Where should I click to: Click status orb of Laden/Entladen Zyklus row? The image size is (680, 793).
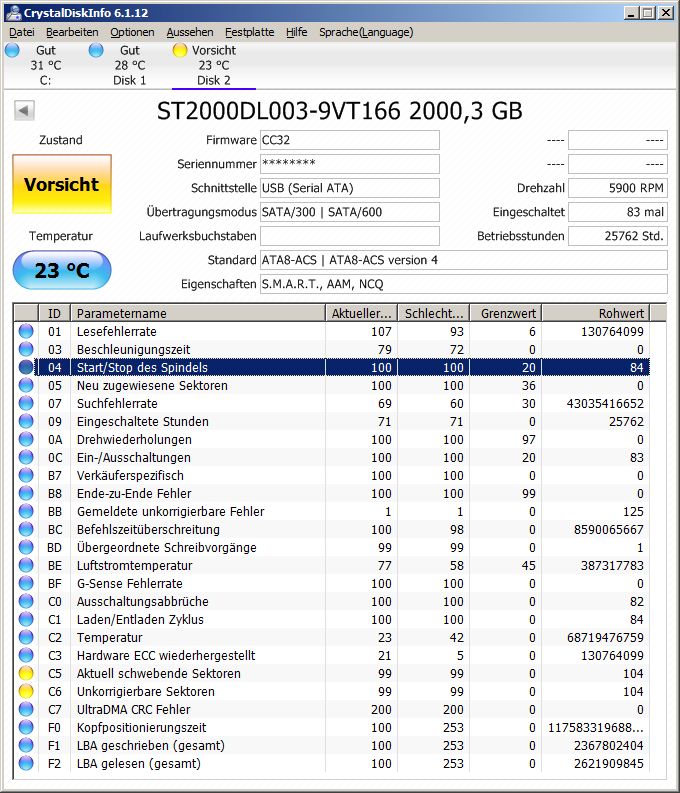26,620
